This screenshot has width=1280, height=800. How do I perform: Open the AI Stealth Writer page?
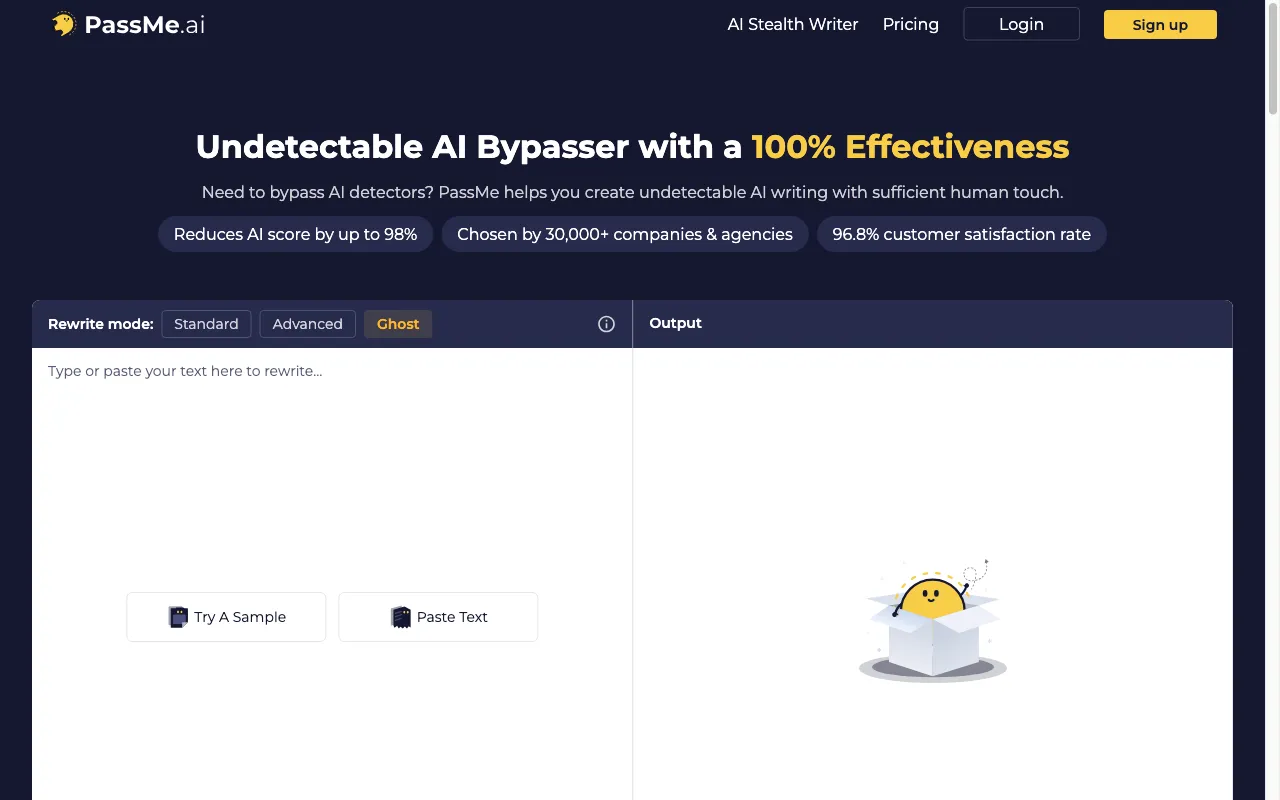793,24
